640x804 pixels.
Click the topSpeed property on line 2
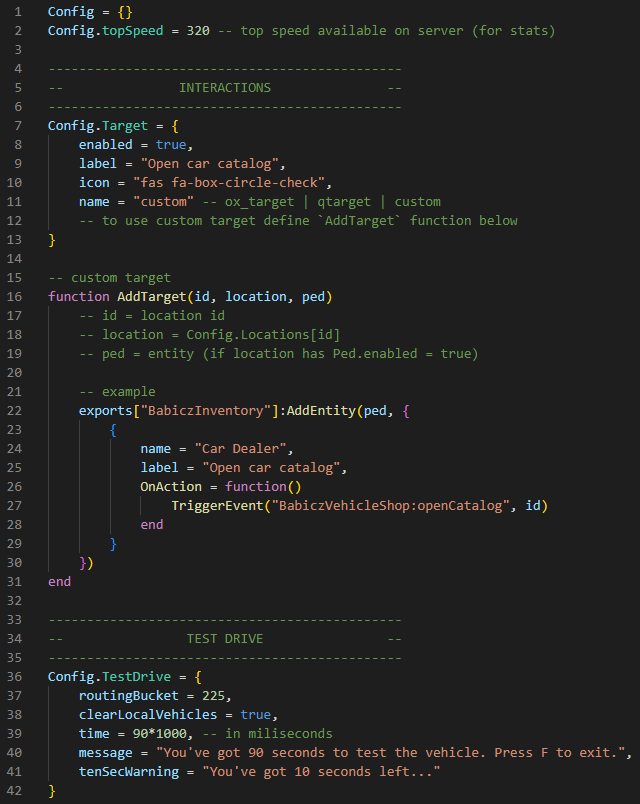coord(132,31)
